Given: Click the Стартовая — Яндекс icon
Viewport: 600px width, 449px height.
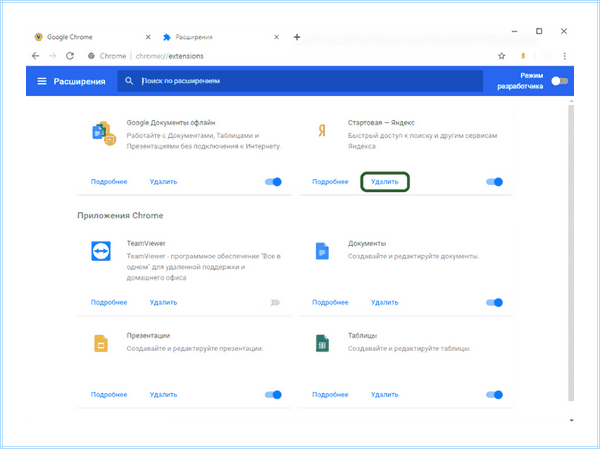Looking at the screenshot, I should [x=322, y=131].
